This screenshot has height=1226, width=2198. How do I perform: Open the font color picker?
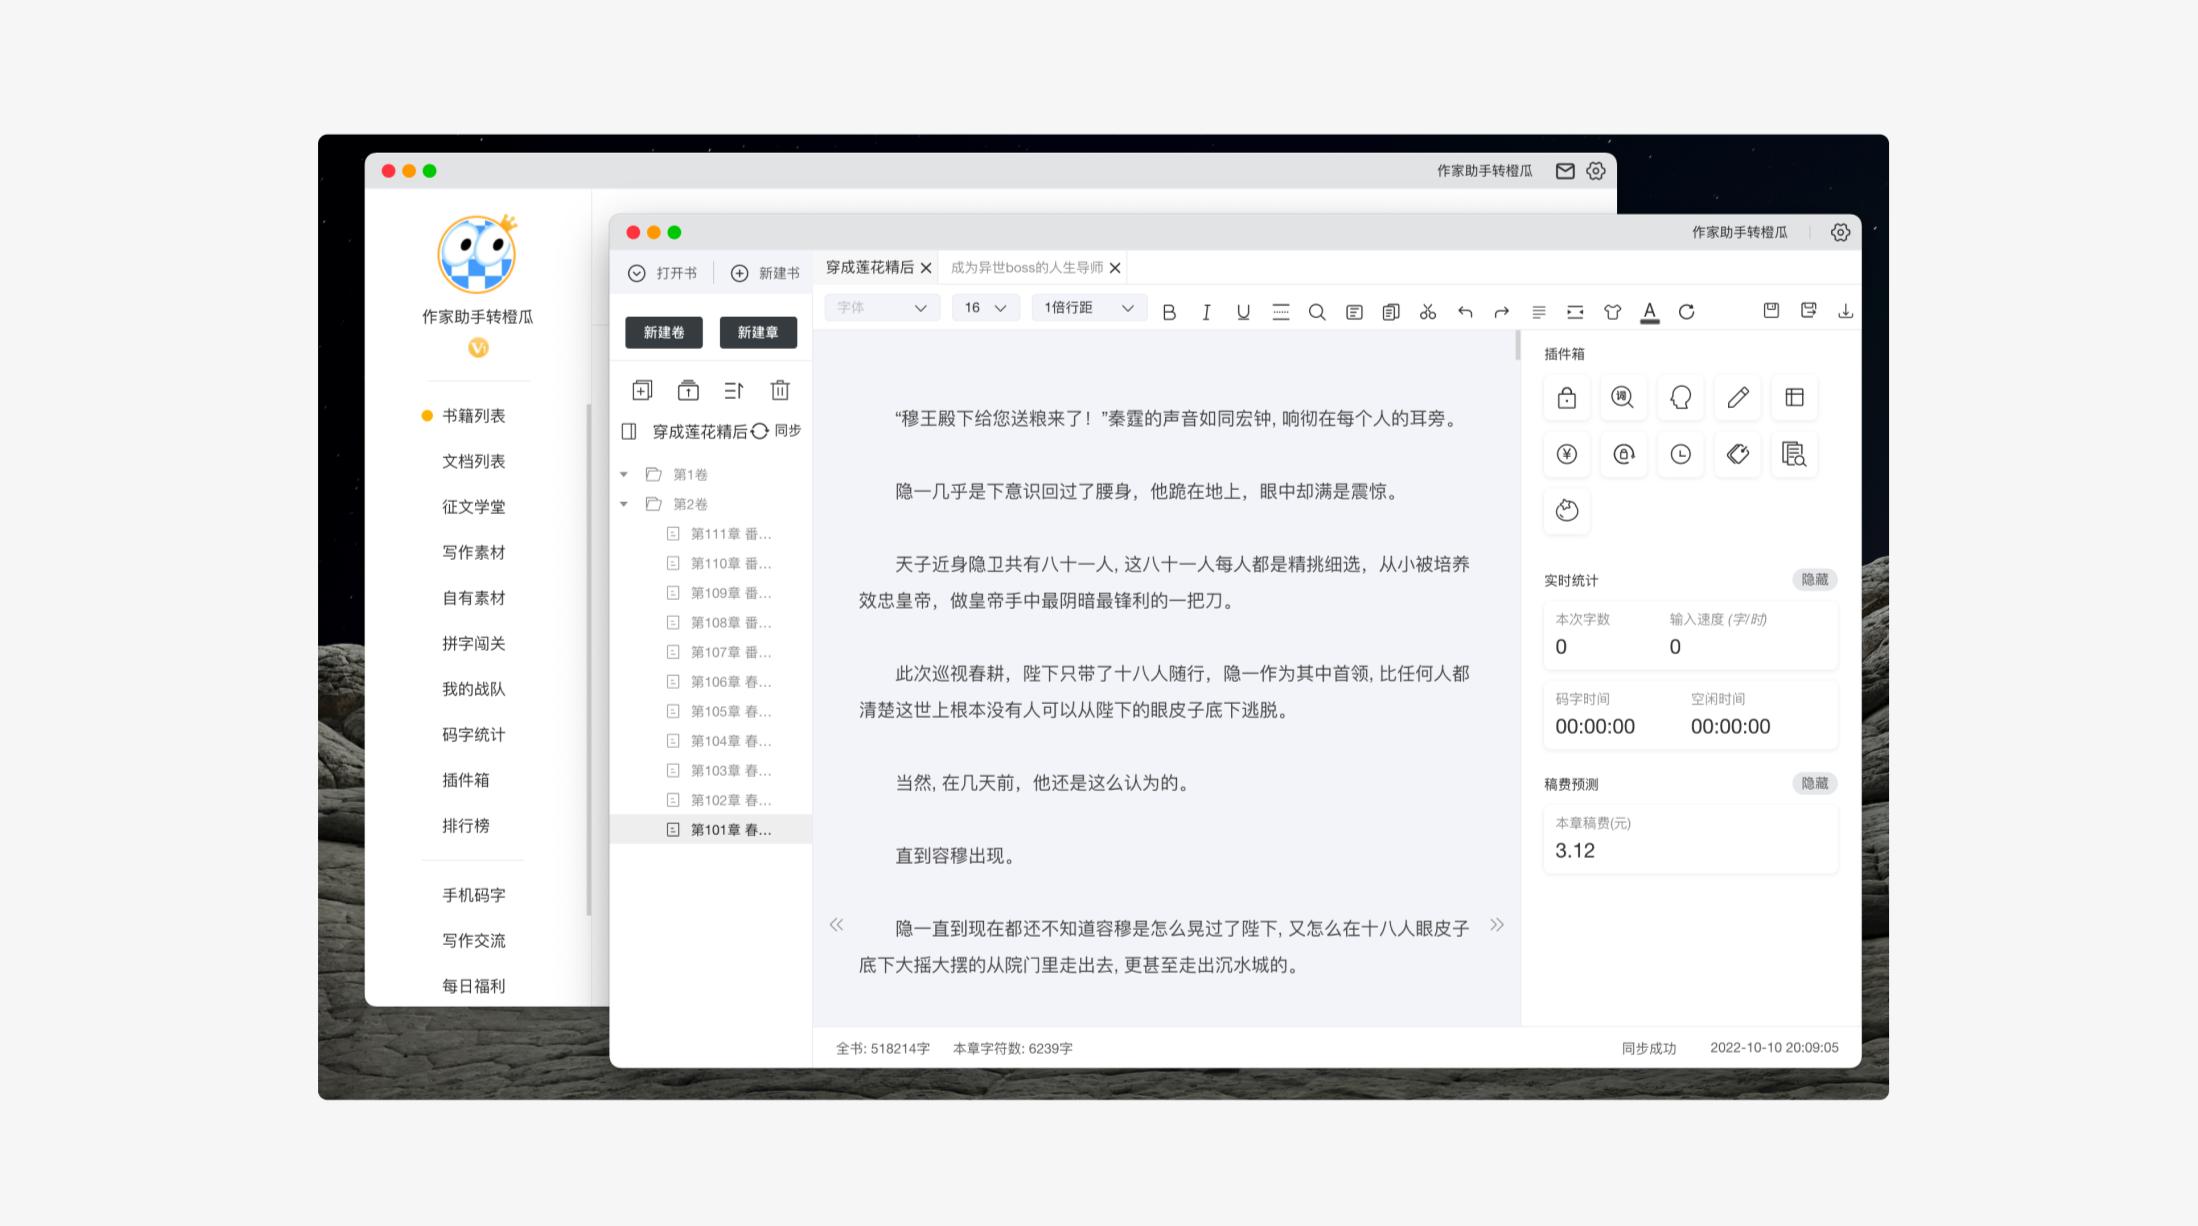tap(1650, 311)
